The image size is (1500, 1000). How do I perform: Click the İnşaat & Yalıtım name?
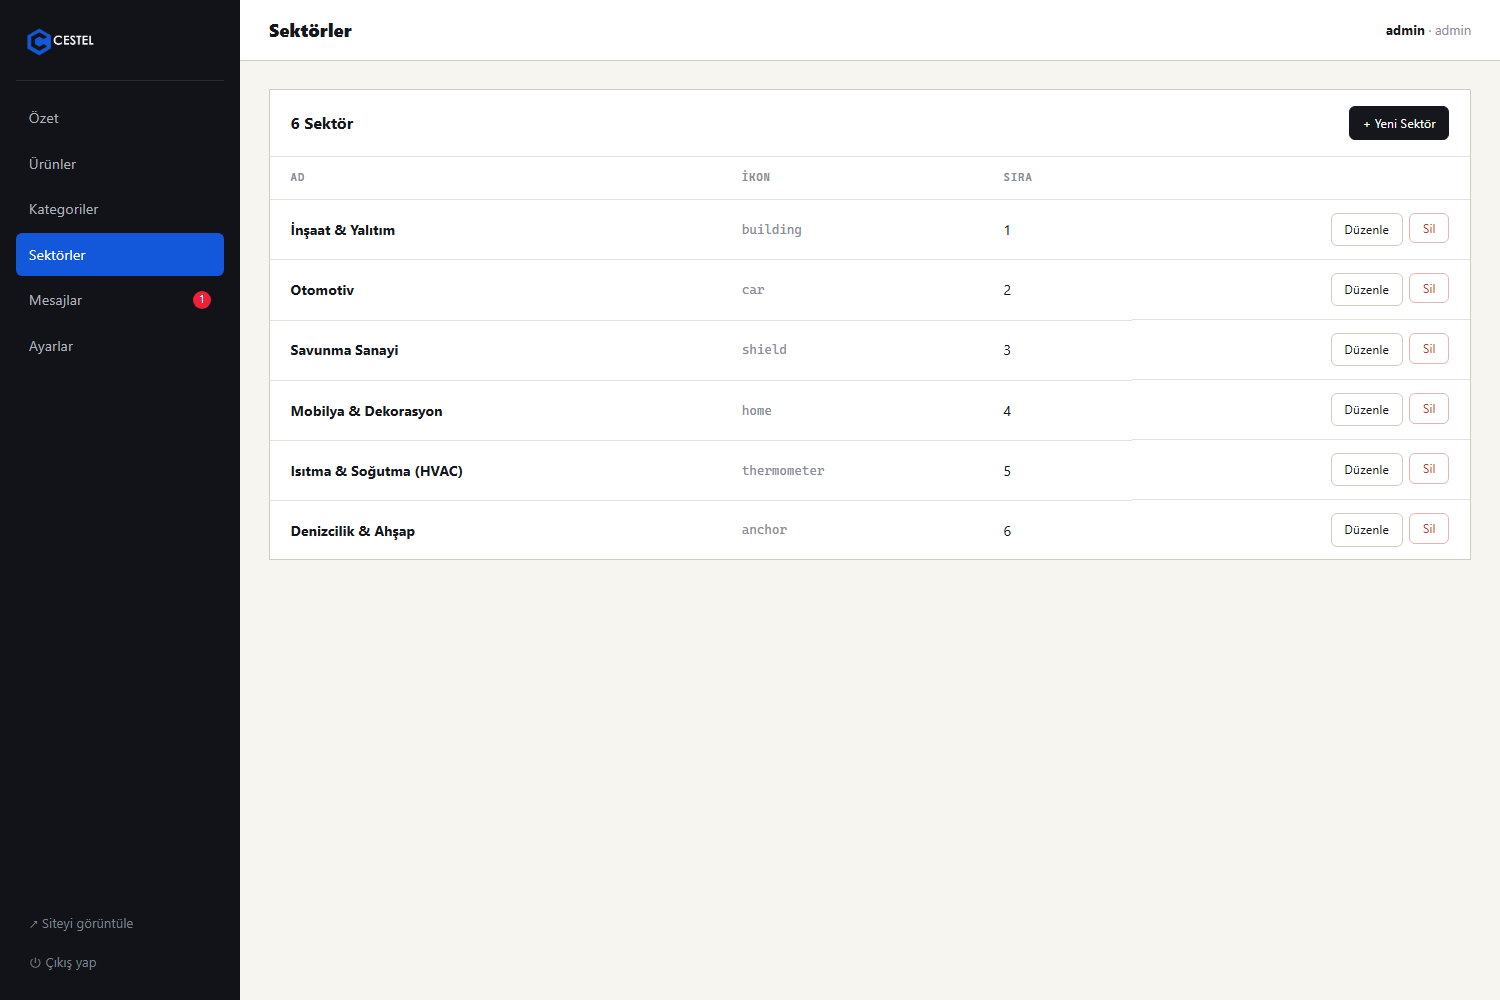(343, 230)
